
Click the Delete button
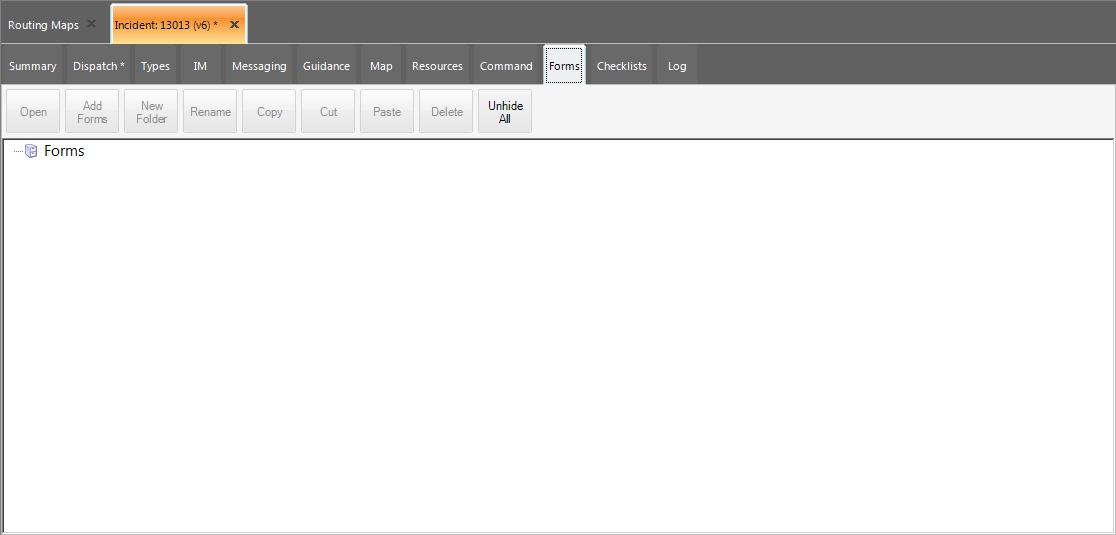(446, 111)
